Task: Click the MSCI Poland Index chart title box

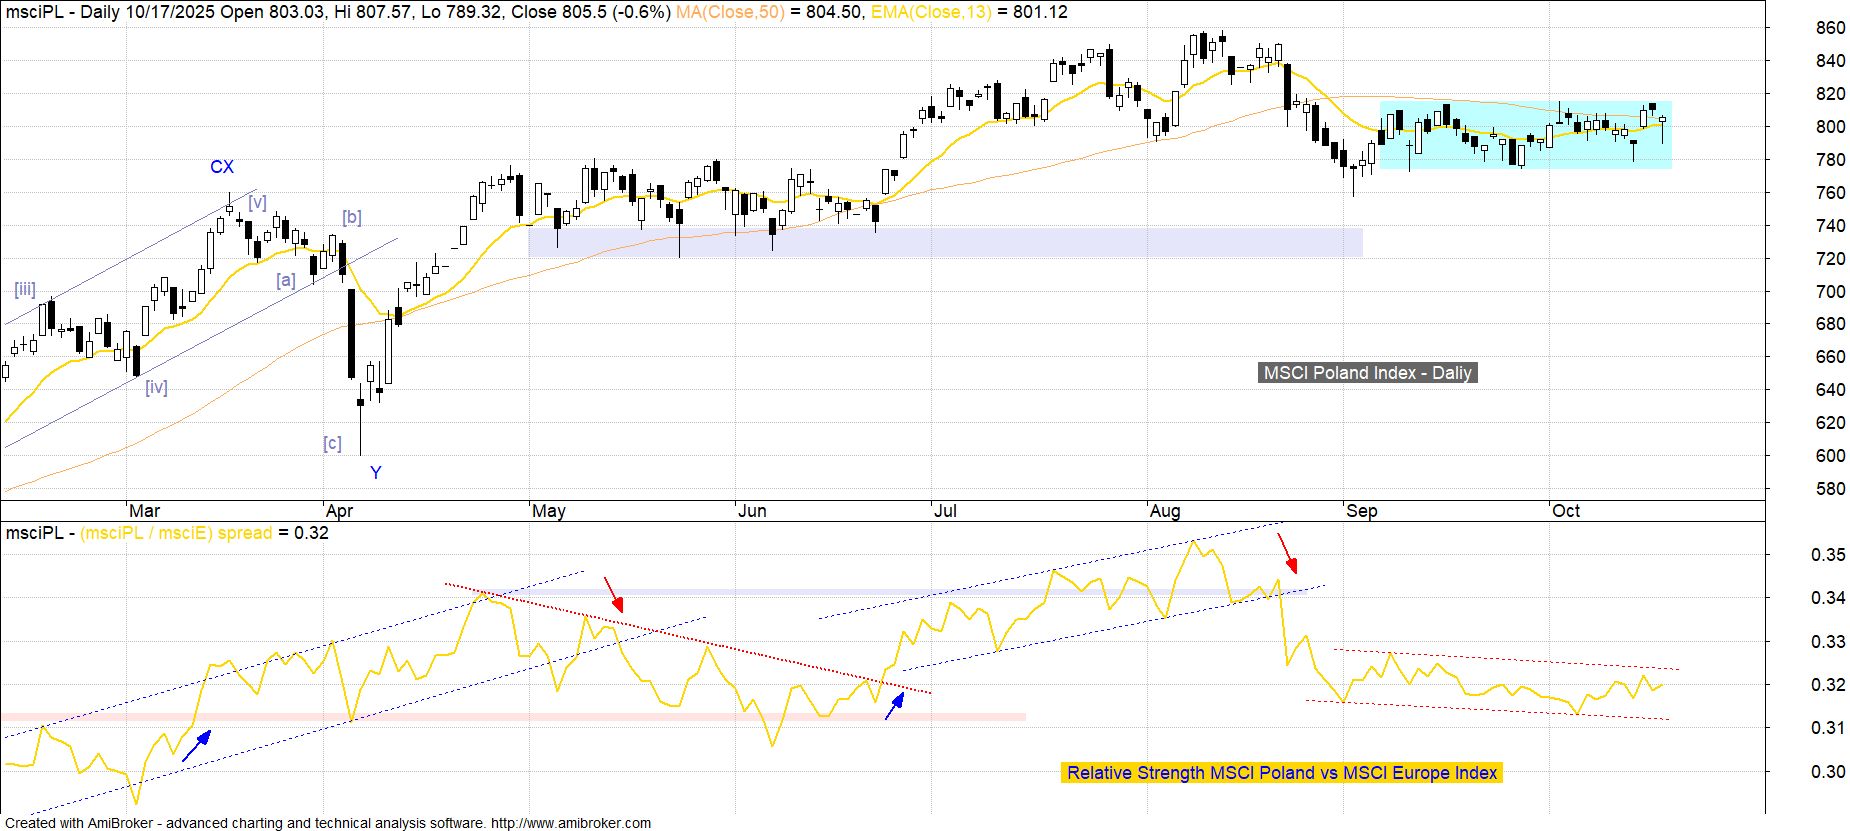Action: [x=1367, y=373]
